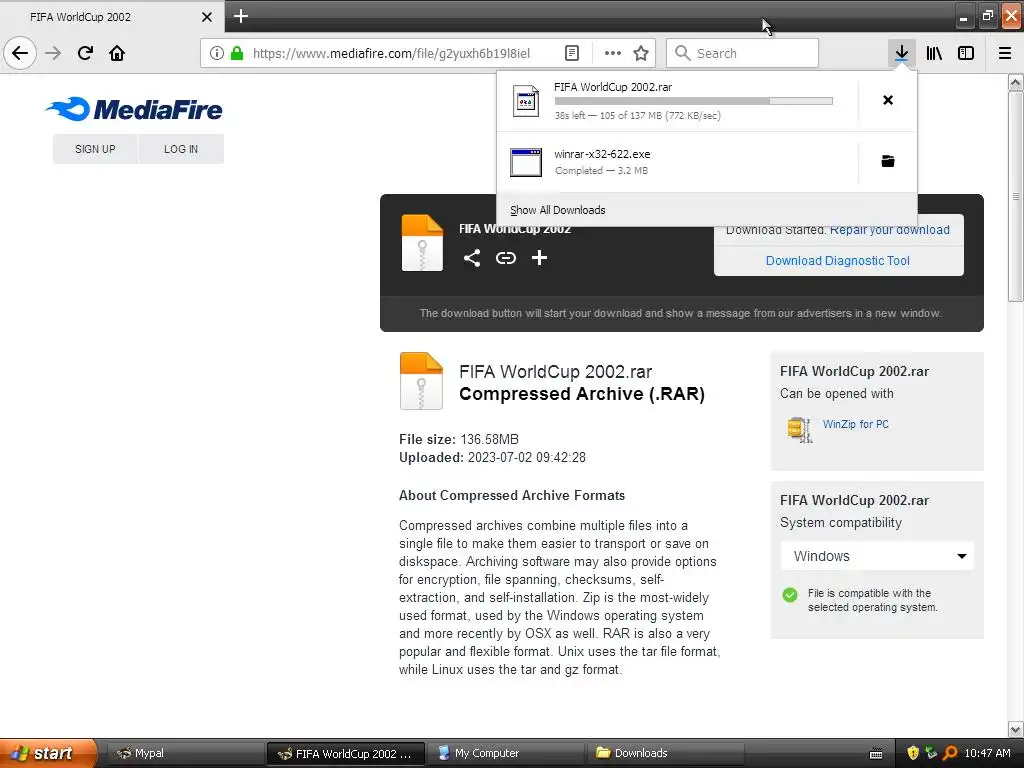1024x768 pixels.
Task: Click the SIGN UP button
Action: pyautogui.click(x=95, y=149)
